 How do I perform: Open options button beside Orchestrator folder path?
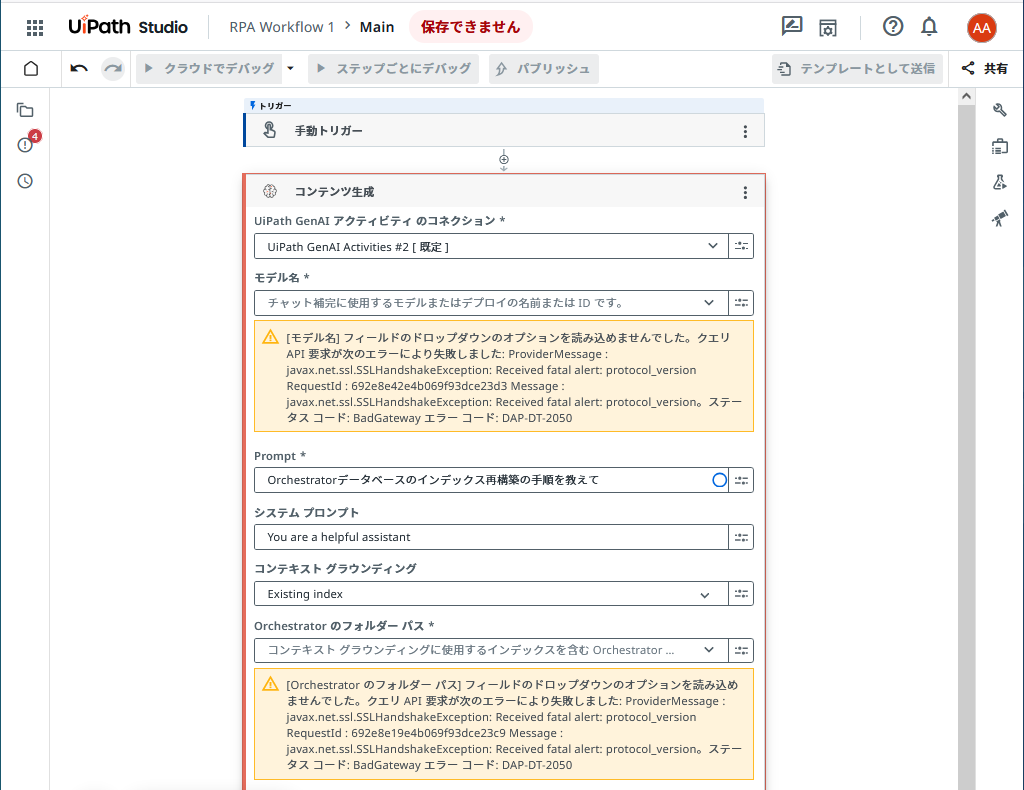tap(741, 650)
